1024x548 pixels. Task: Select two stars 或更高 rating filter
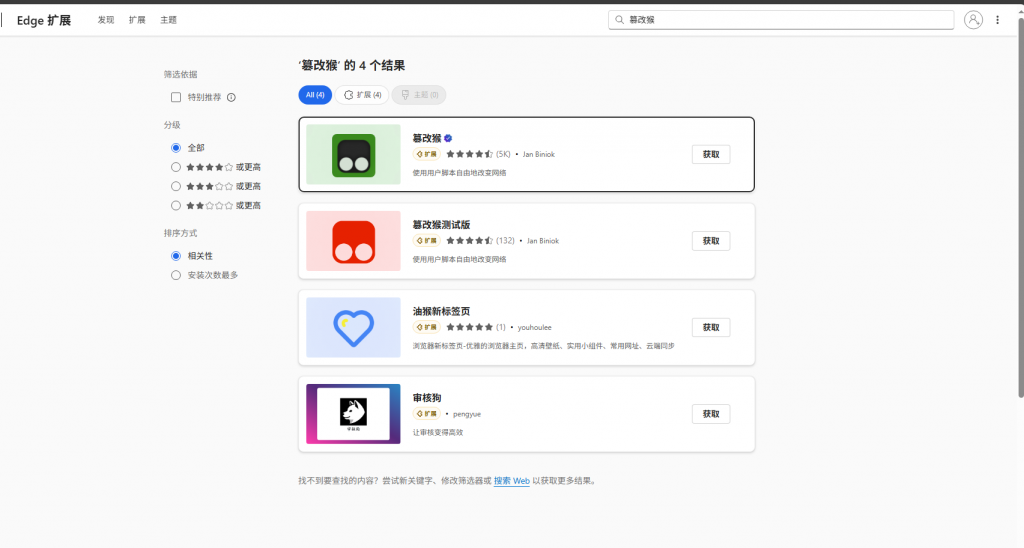tap(176, 206)
